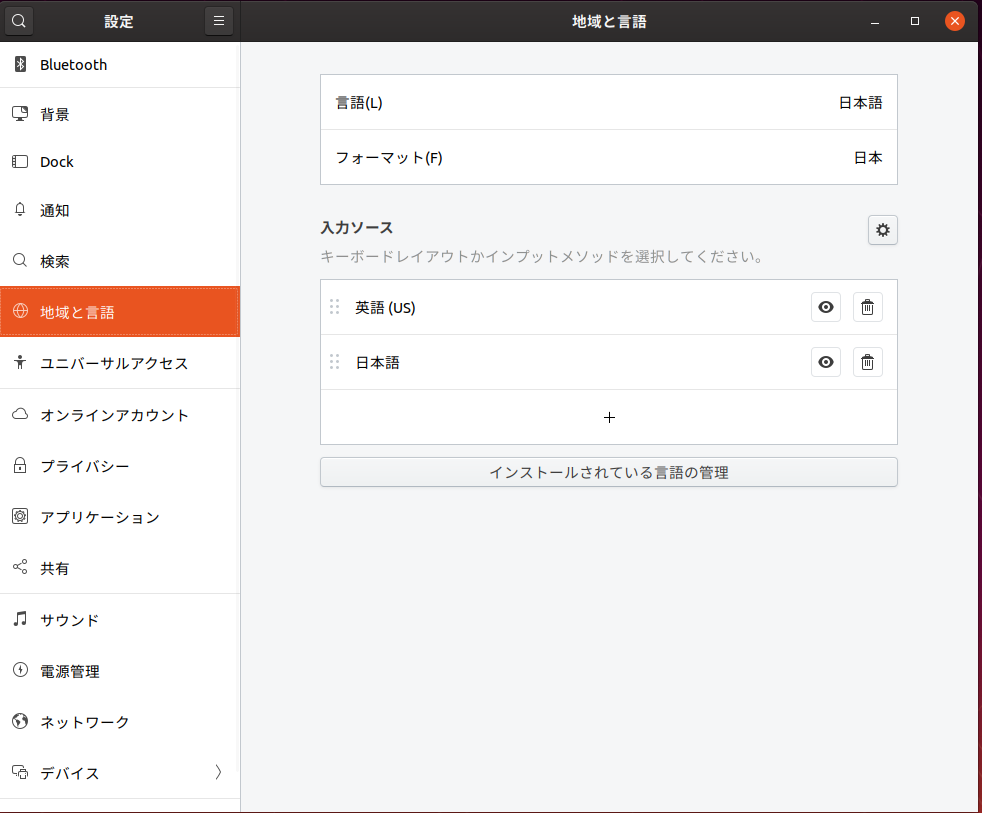Select アプリケーション in the sidebar
The height and width of the screenshot is (813, 982).
click(120, 517)
